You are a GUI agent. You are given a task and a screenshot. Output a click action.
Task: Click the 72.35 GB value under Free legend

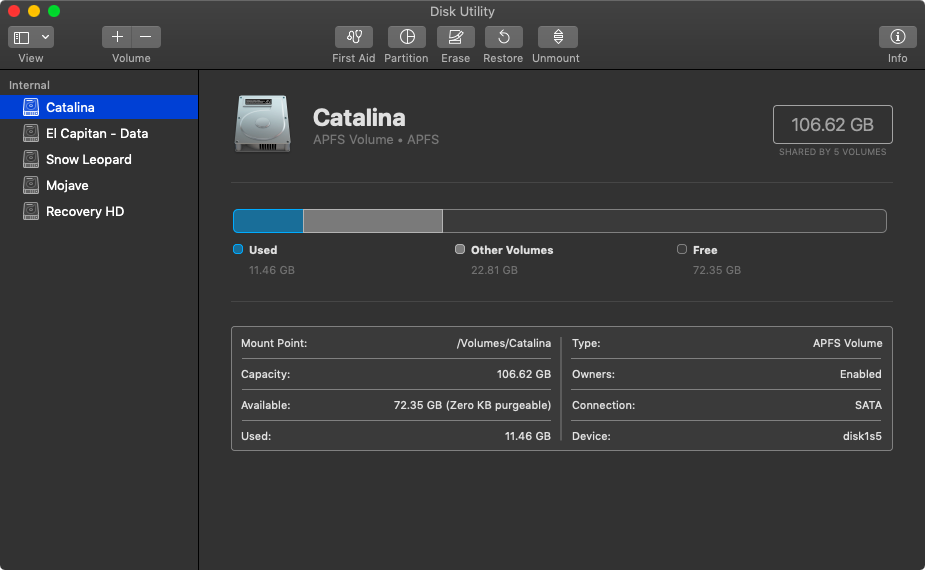point(717,270)
